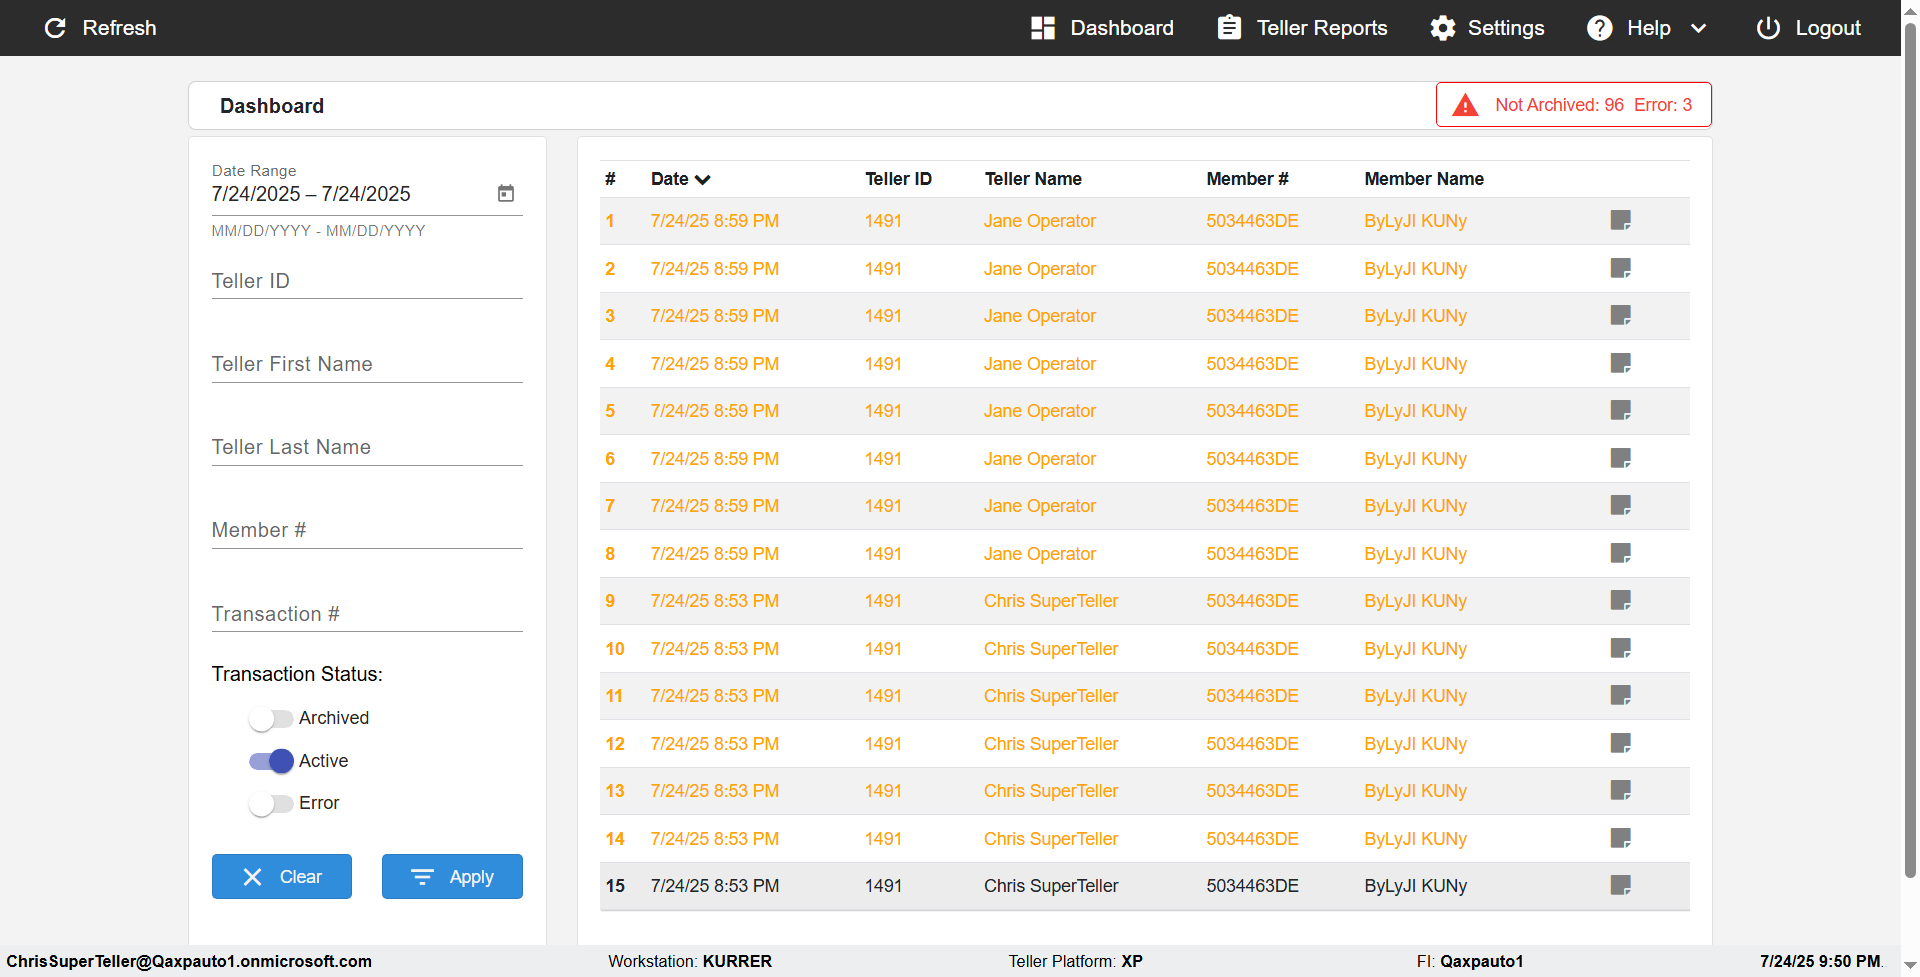Open the date range calendar picker

coord(506,193)
